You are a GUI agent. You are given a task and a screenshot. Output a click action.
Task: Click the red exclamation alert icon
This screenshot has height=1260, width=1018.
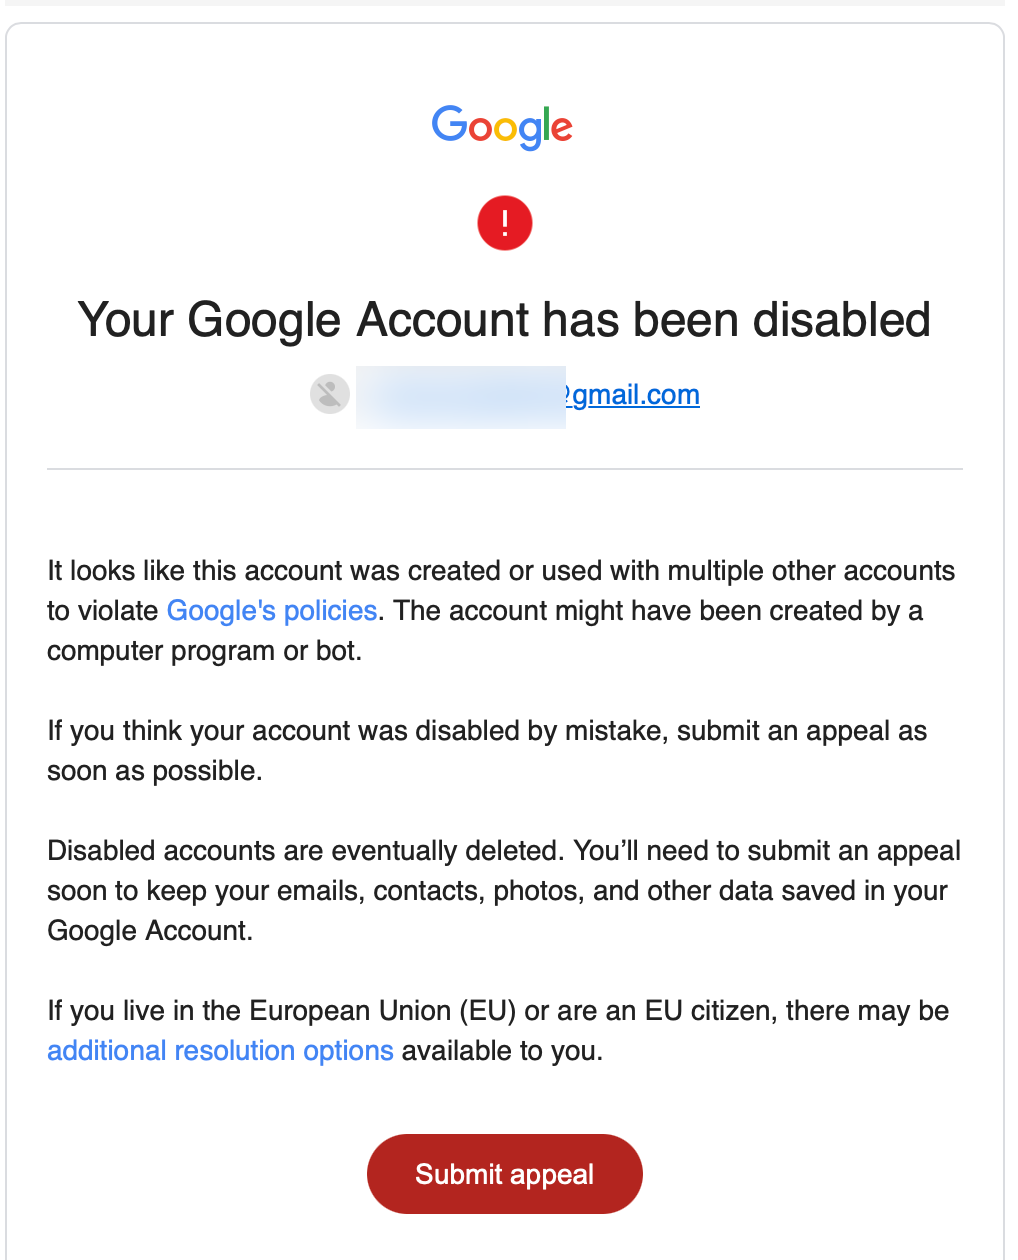point(505,223)
